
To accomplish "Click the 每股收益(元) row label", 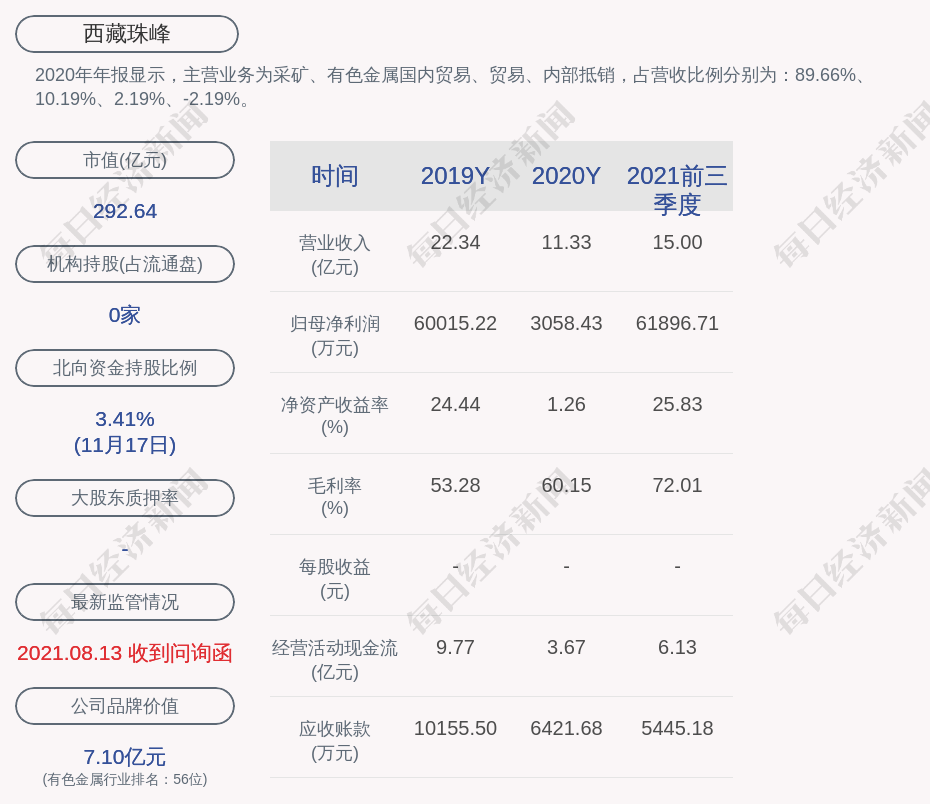I will point(335,579).
